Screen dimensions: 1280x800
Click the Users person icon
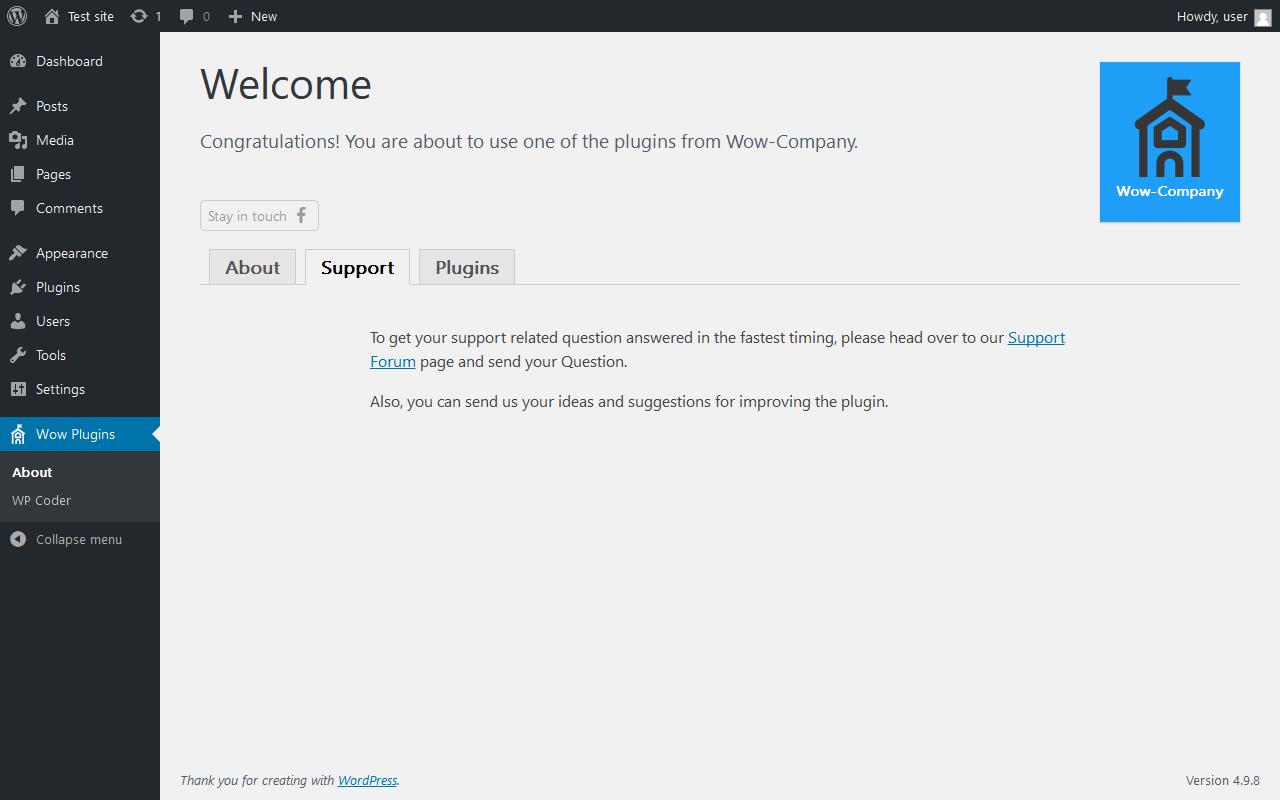[x=18, y=321]
